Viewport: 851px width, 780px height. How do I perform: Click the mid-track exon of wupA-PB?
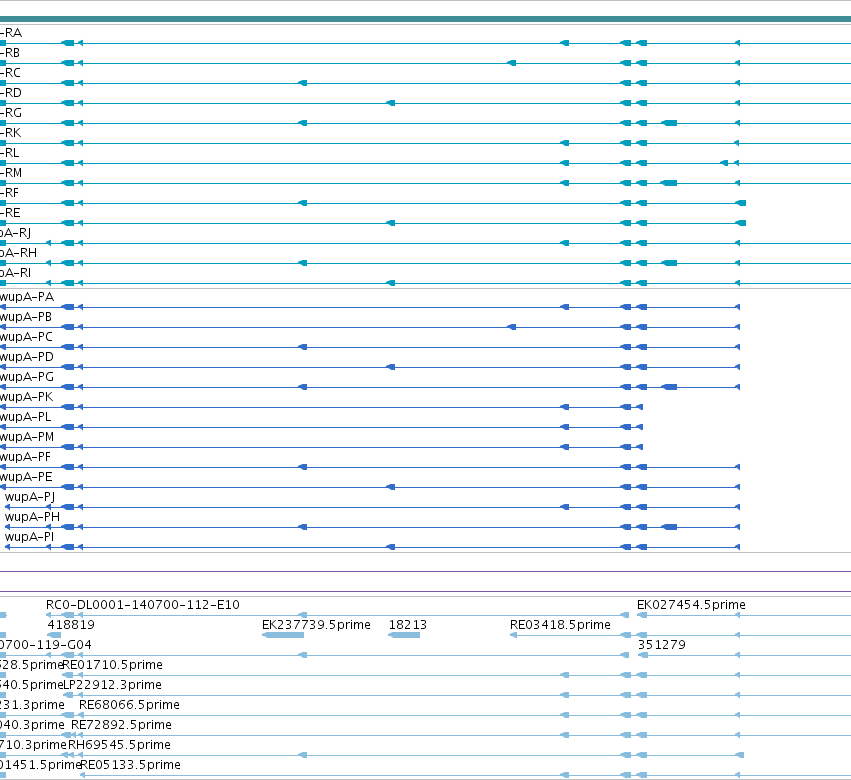(x=511, y=327)
